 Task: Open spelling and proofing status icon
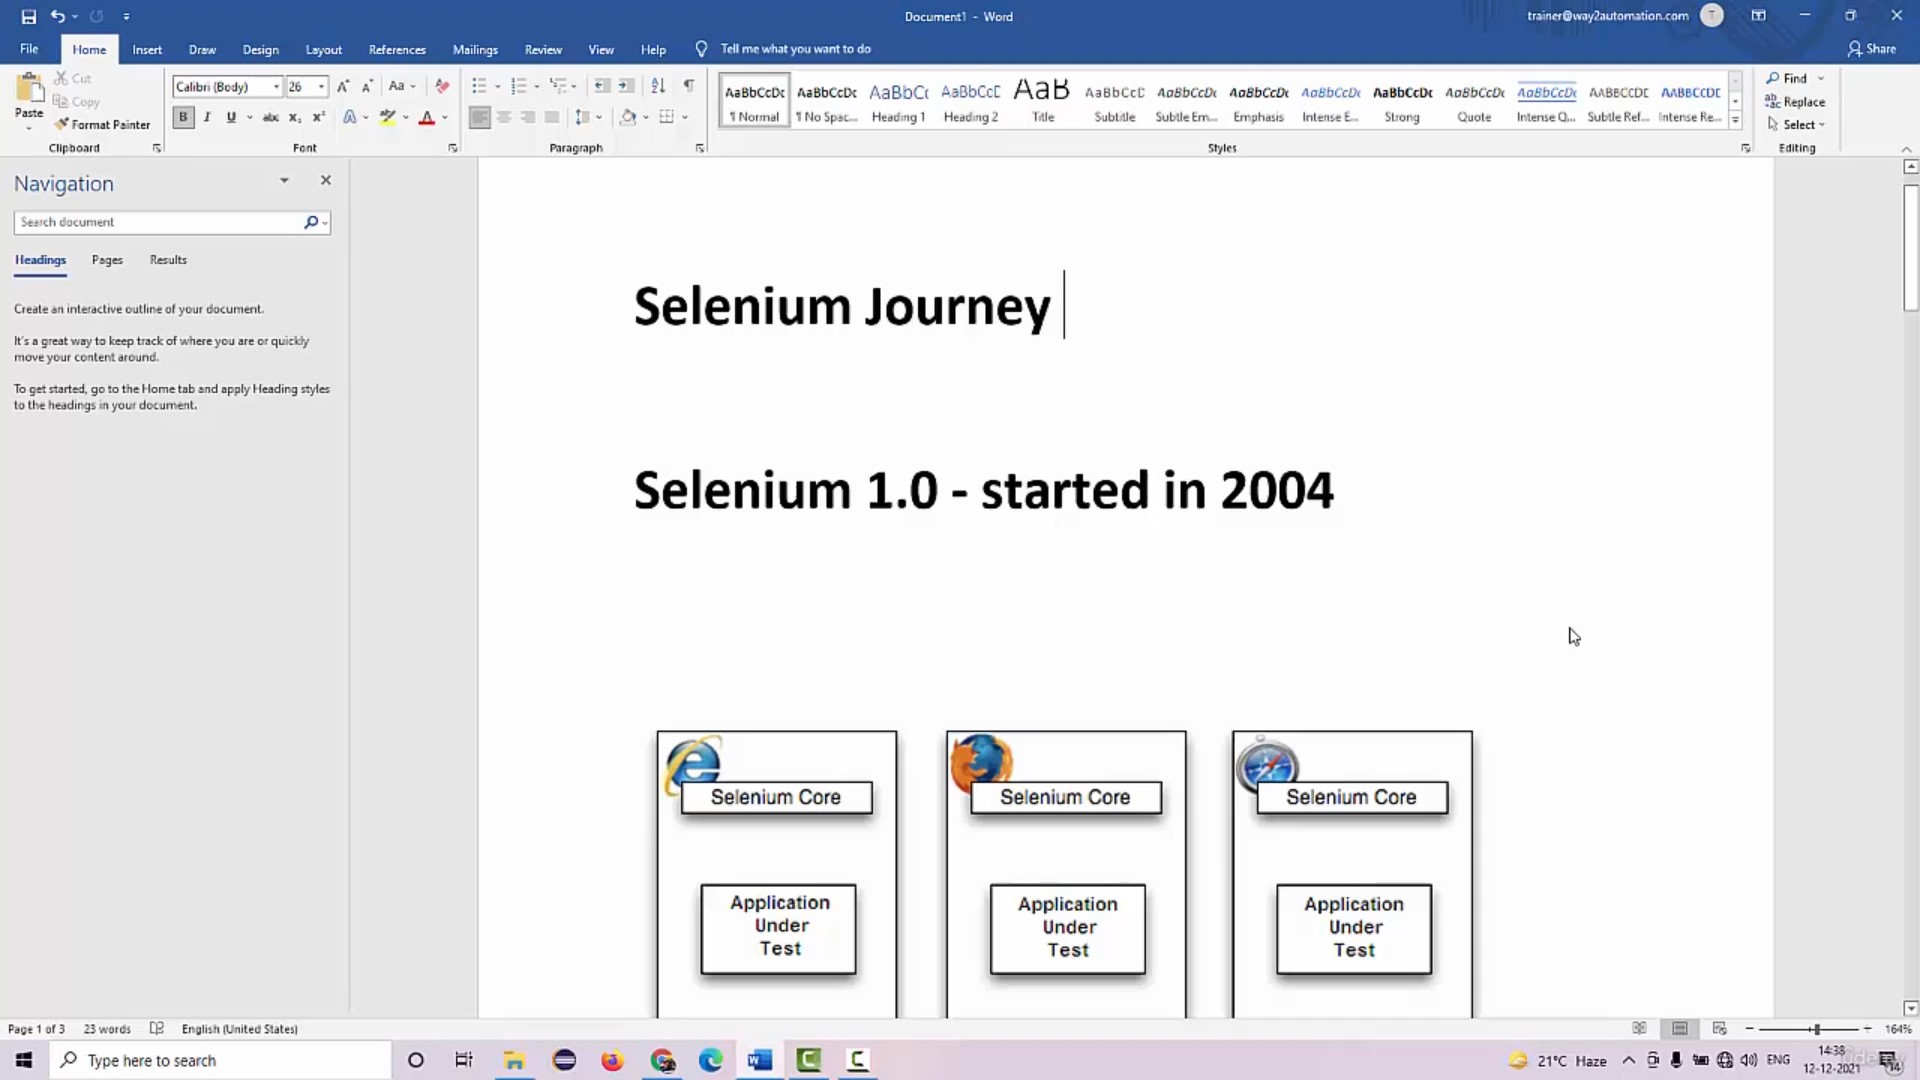point(157,1028)
